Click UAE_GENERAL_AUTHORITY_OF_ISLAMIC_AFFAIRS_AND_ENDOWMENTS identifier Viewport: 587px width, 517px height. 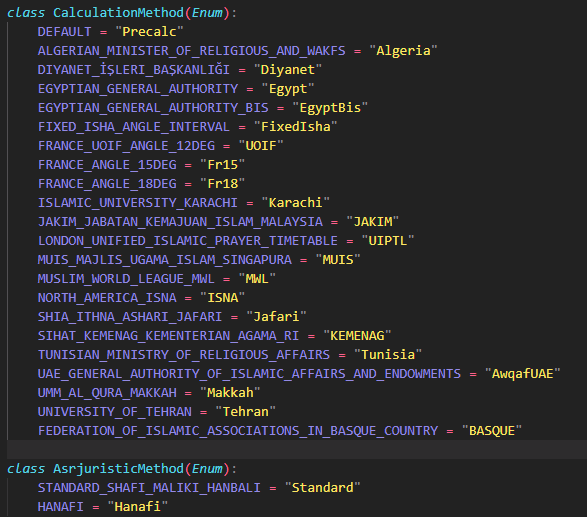[x=249, y=374]
